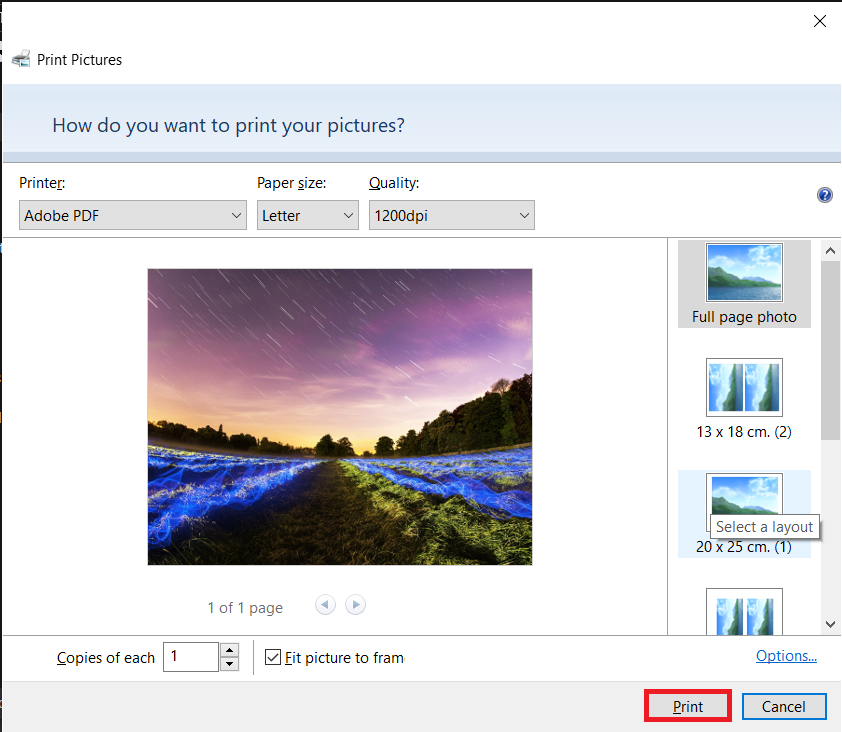The image size is (842, 732).
Task: Go back using the previous page arrow
Action: tap(324, 604)
